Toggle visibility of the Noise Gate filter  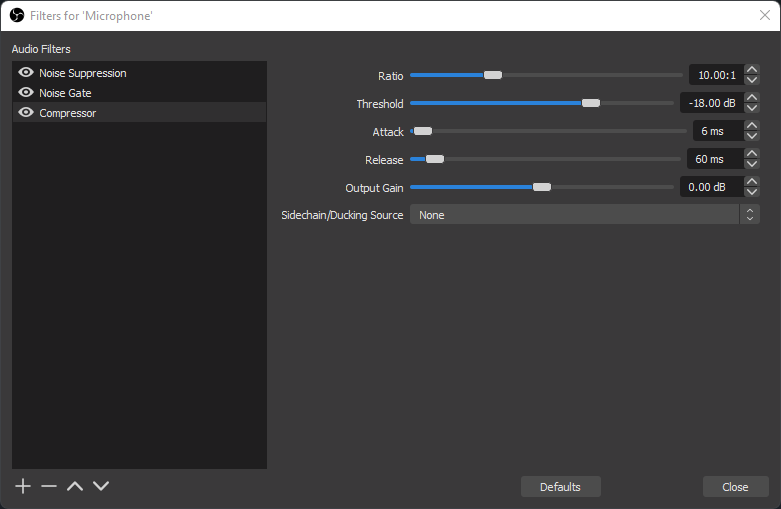(26, 93)
